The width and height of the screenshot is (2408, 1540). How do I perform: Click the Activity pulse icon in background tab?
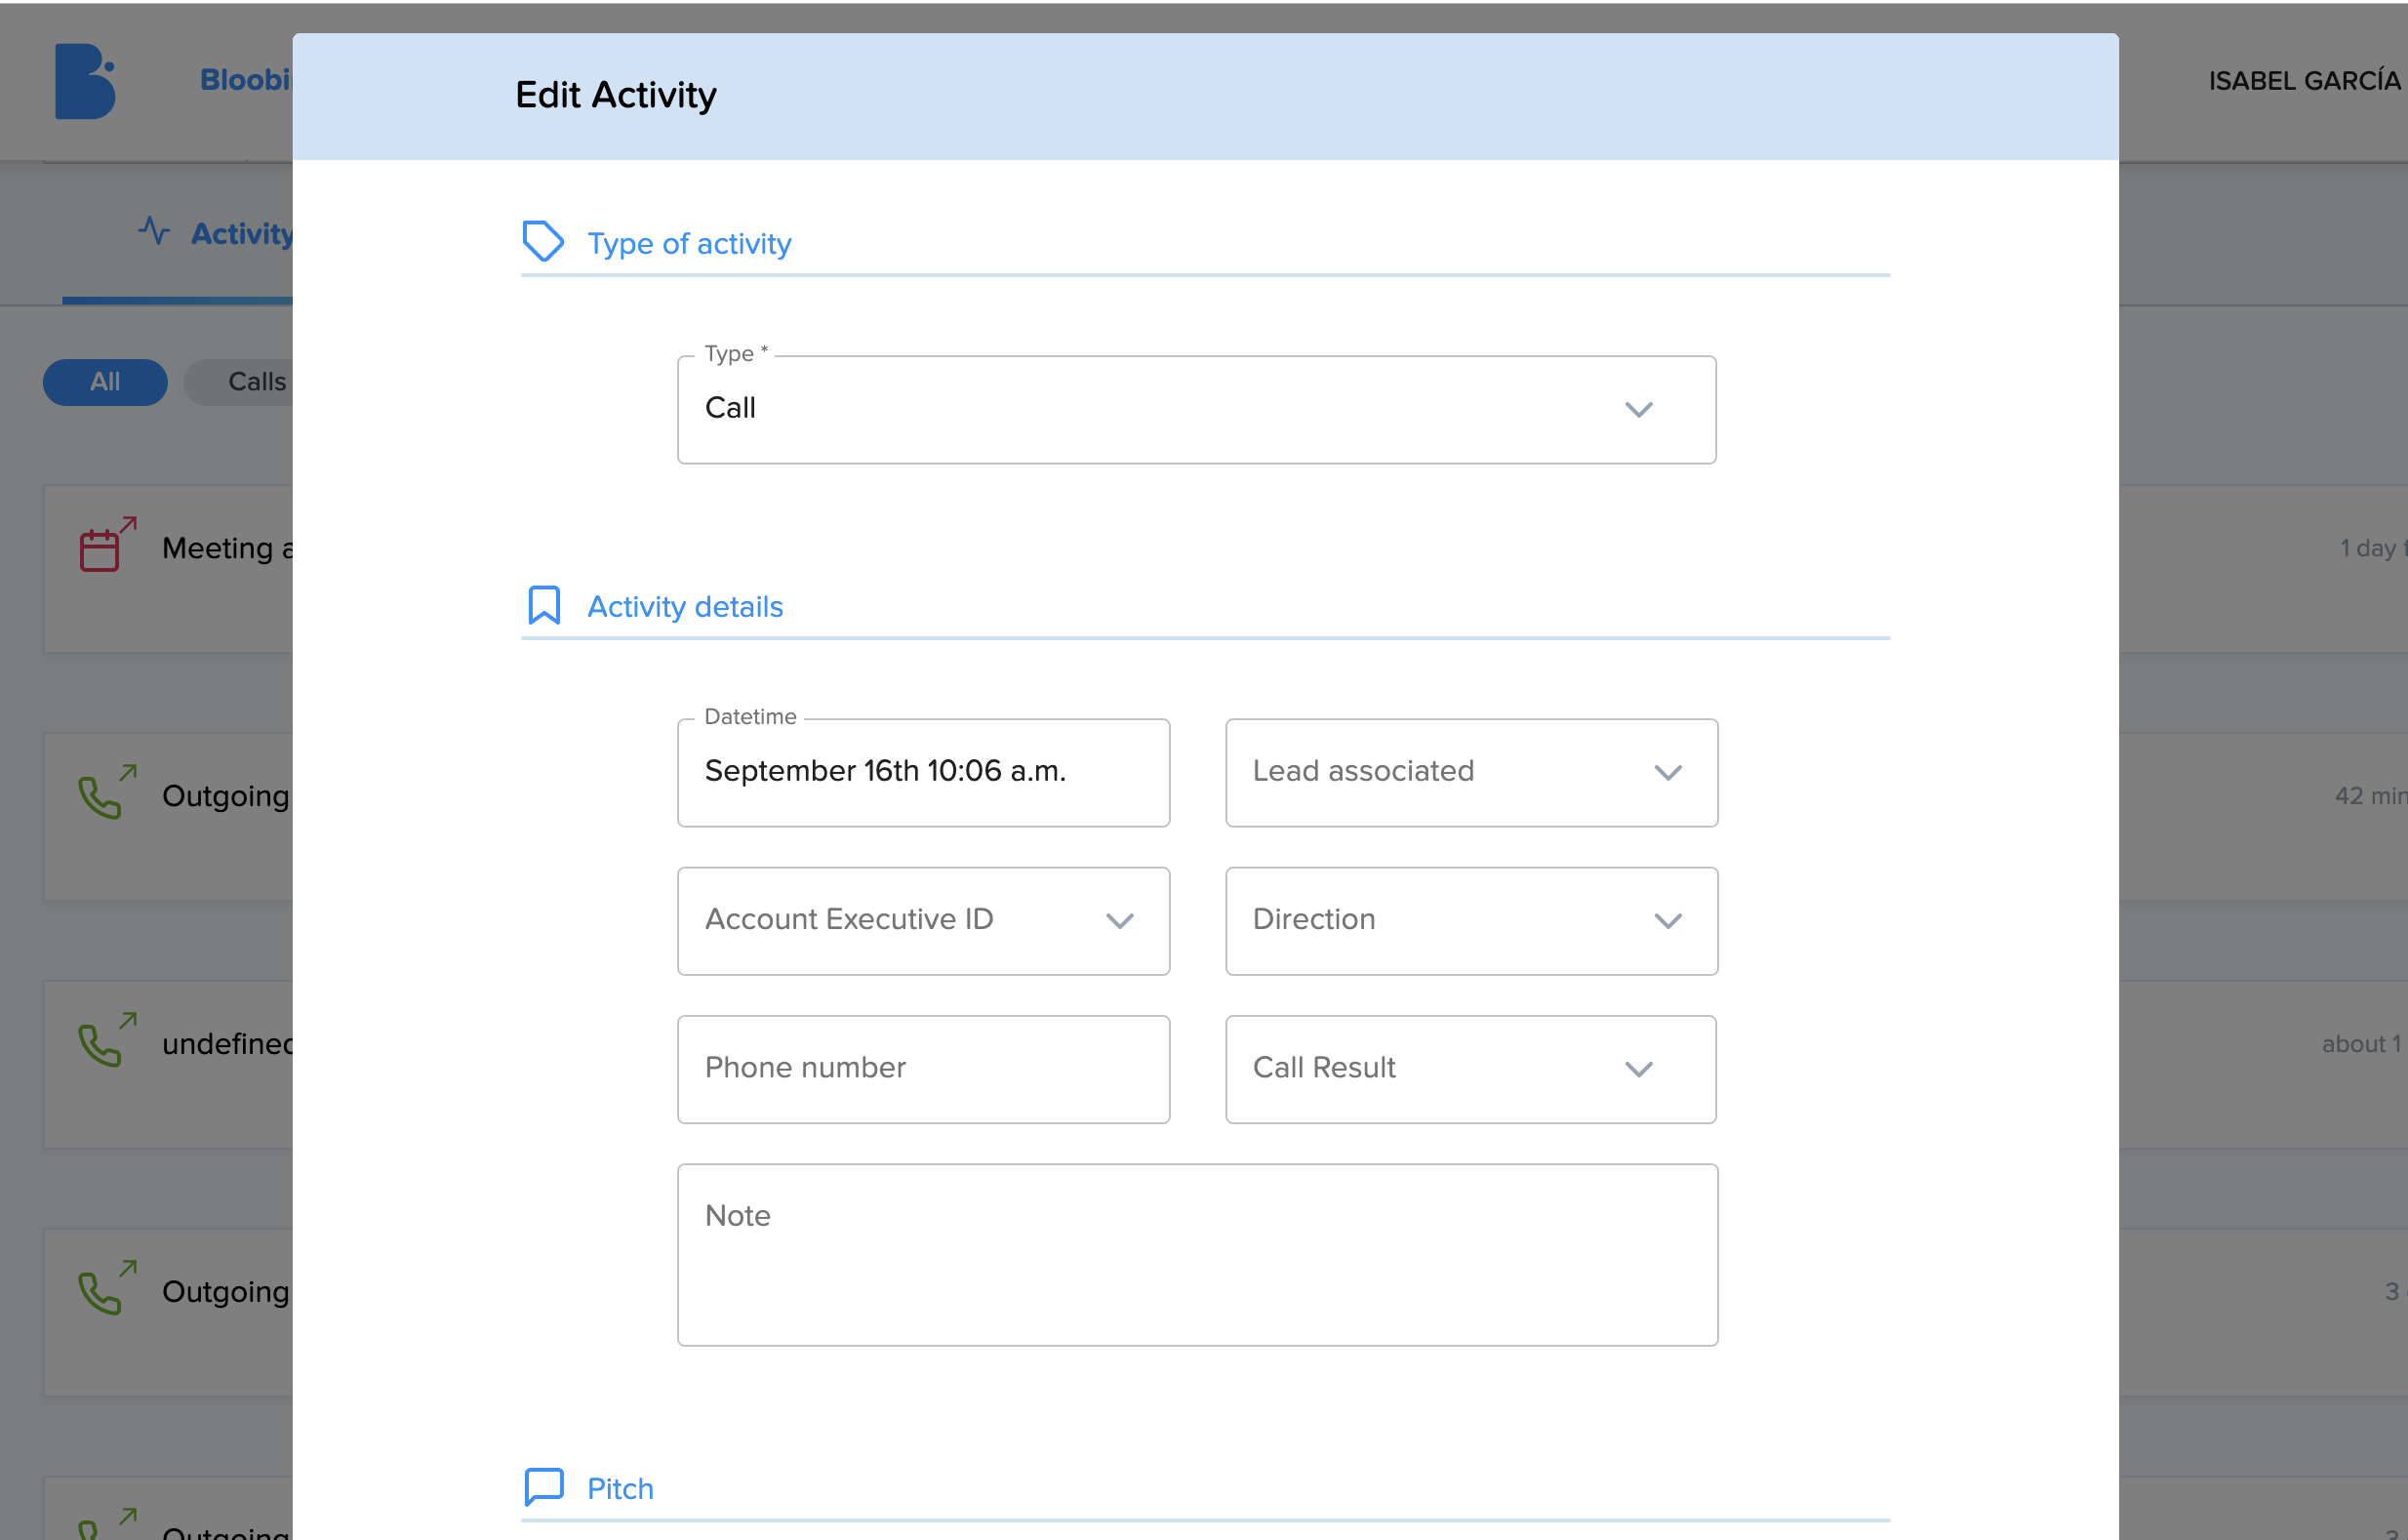(x=154, y=231)
